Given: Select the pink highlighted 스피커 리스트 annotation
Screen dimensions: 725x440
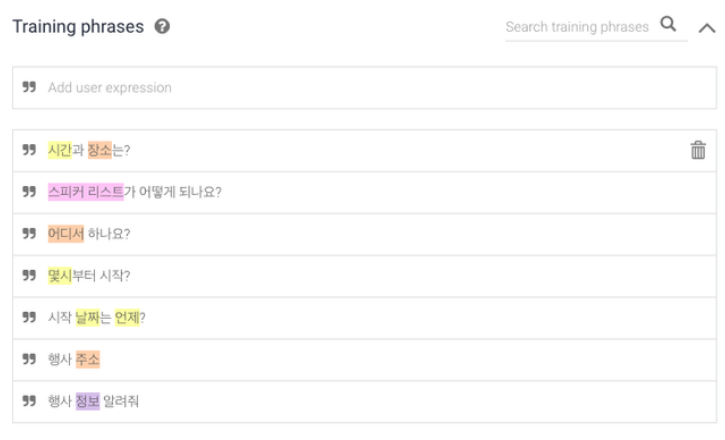Looking at the screenshot, I should 86,192.
